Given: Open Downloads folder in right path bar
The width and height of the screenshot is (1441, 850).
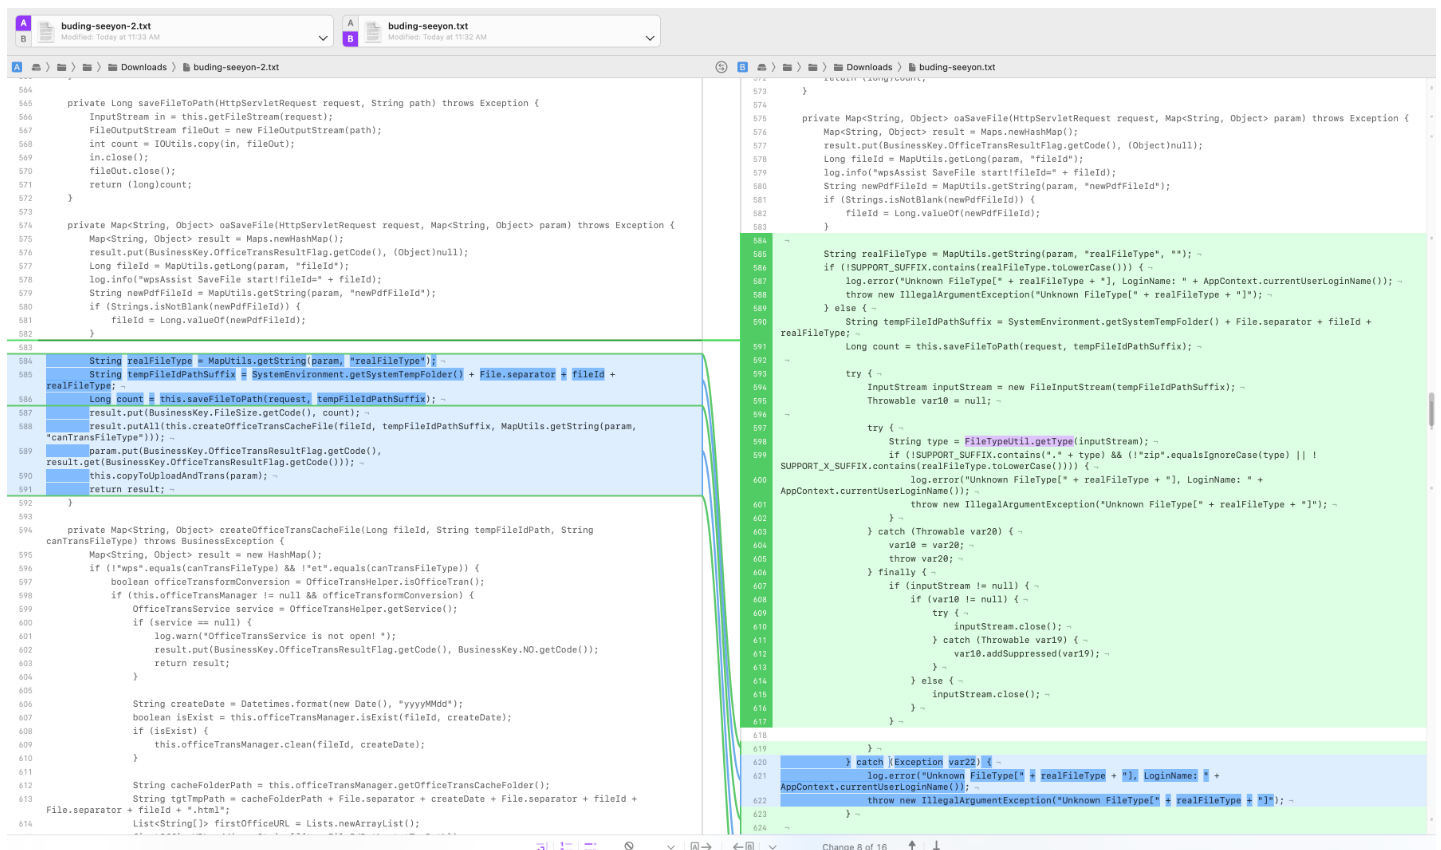Looking at the screenshot, I should 868,67.
